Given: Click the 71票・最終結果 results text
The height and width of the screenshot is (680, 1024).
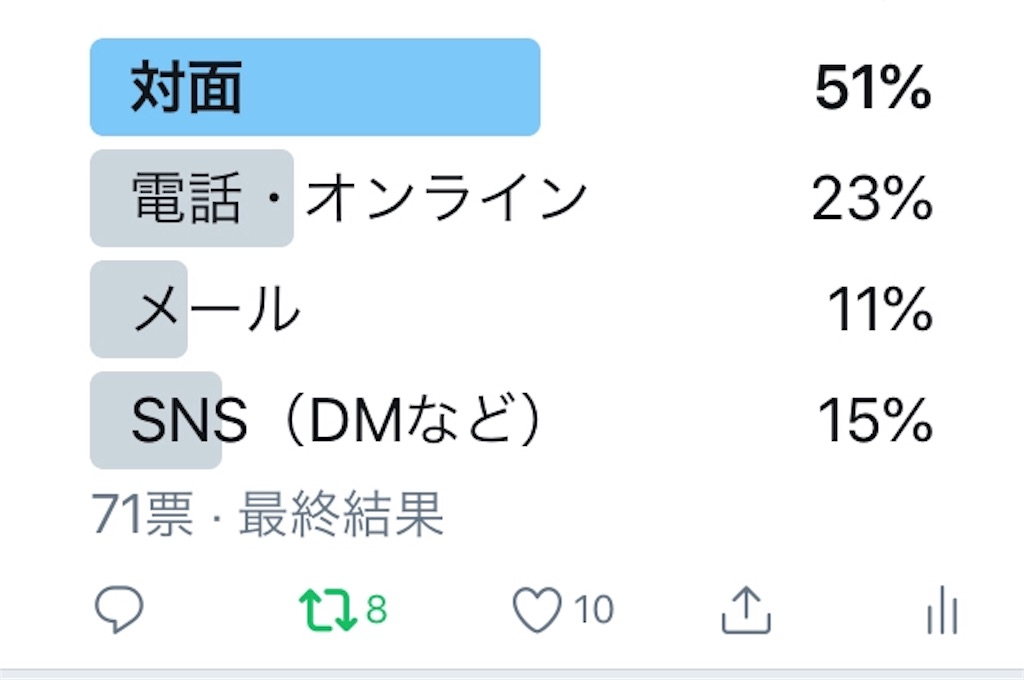Looking at the screenshot, I should [270, 513].
